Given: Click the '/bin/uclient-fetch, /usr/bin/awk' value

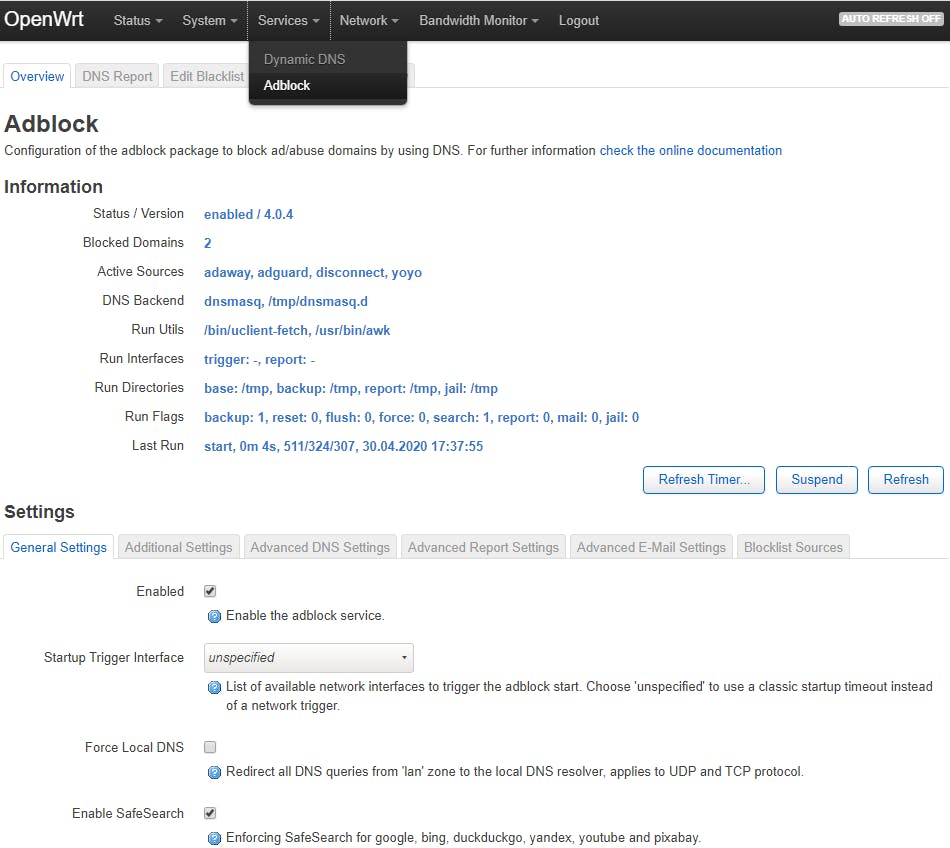Looking at the screenshot, I should 297,331.
